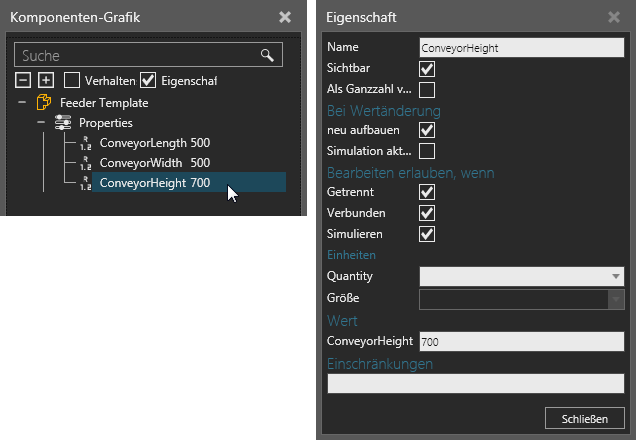Collapse all nodes with minus icon
This screenshot has width=636, height=440.
pyautogui.click(x=23, y=80)
